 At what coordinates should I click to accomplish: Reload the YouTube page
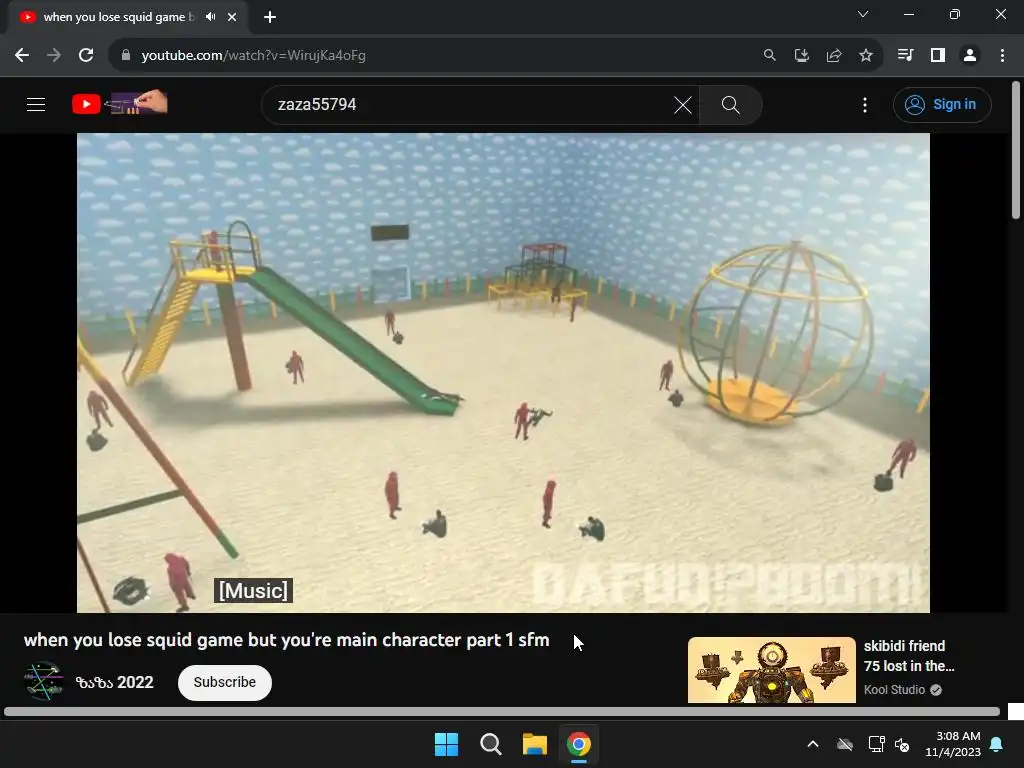tap(86, 56)
